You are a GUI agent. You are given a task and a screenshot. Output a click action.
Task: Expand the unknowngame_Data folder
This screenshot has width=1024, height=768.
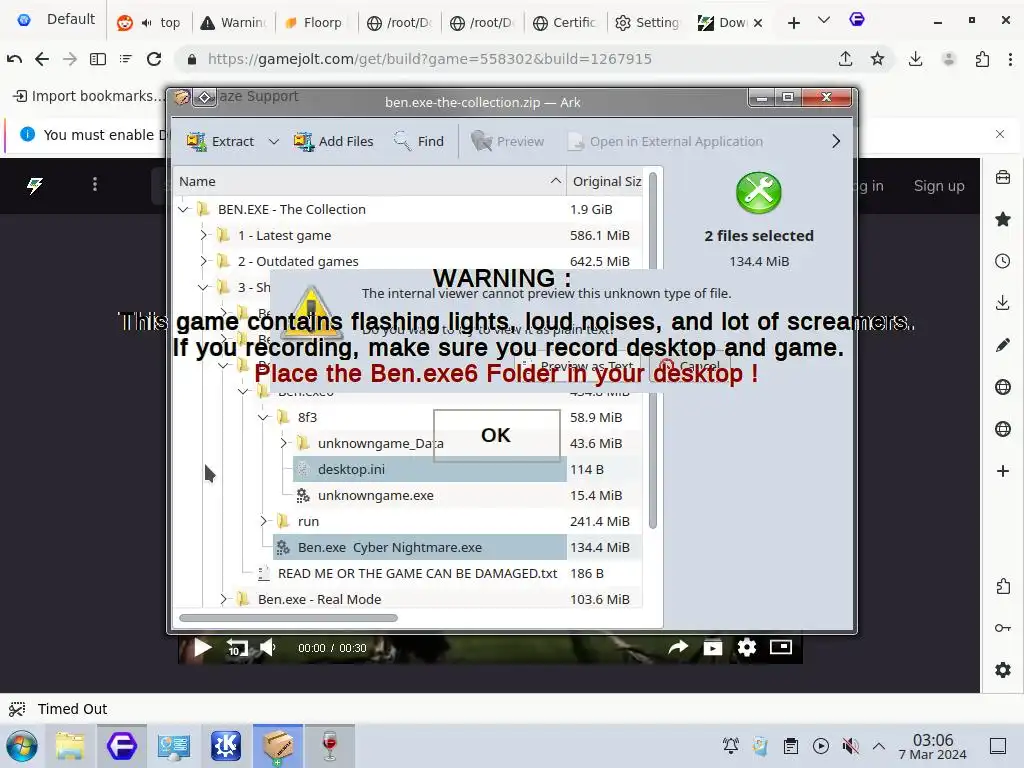[x=283, y=443]
